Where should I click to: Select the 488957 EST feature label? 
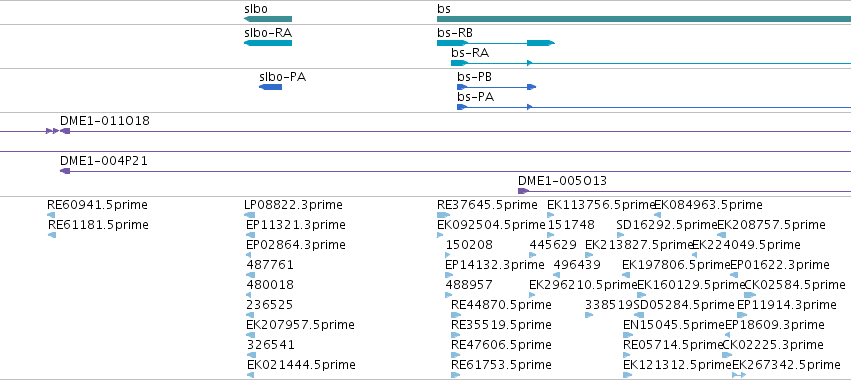[x=469, y=284]
